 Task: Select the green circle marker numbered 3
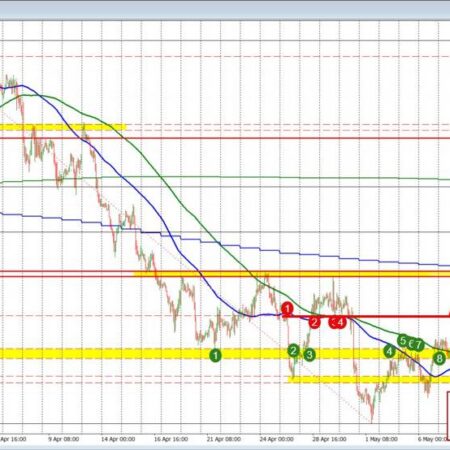(309, 354)
